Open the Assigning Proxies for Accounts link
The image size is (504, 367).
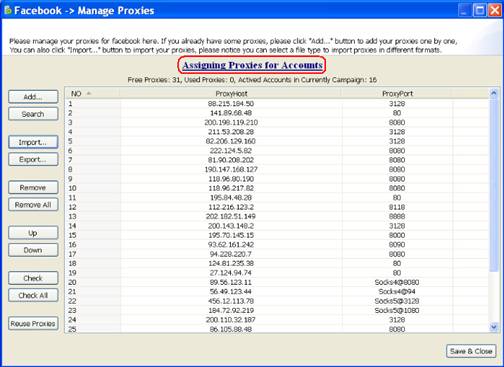pos(252,65)
